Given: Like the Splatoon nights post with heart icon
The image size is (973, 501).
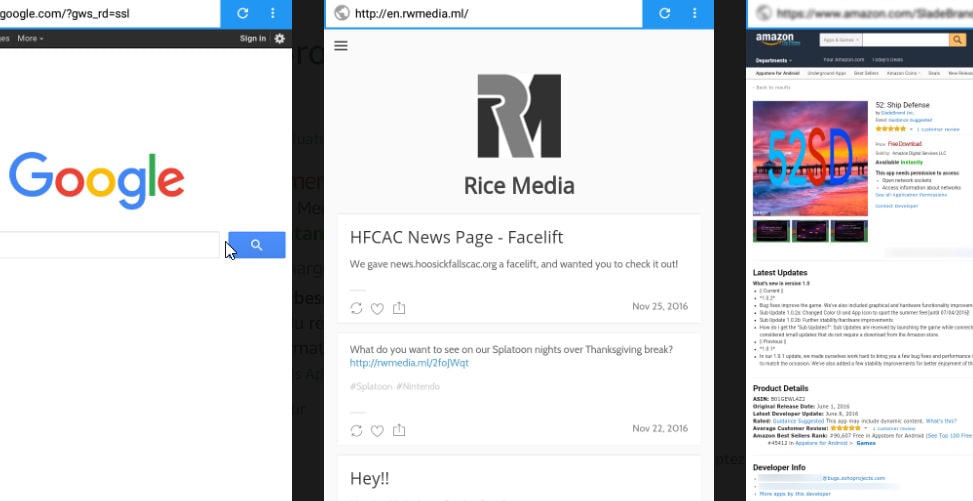Looking at the screenshot, I should click(377, 430).
